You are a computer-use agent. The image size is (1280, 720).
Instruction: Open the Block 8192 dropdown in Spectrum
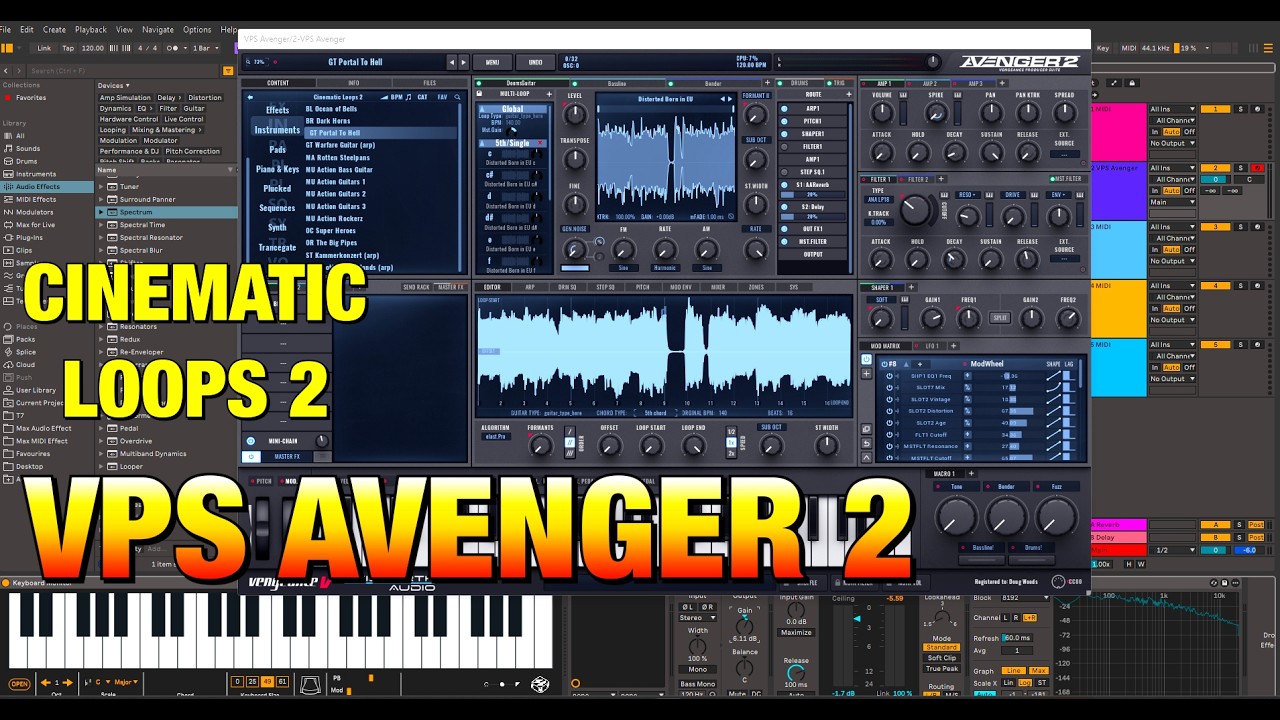[x=1024, y=598]
